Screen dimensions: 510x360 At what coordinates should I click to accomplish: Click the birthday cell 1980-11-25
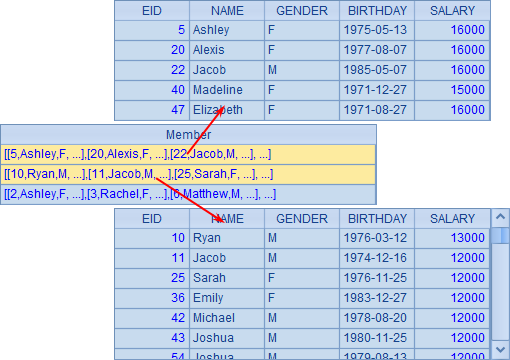(x=377, y=338)
